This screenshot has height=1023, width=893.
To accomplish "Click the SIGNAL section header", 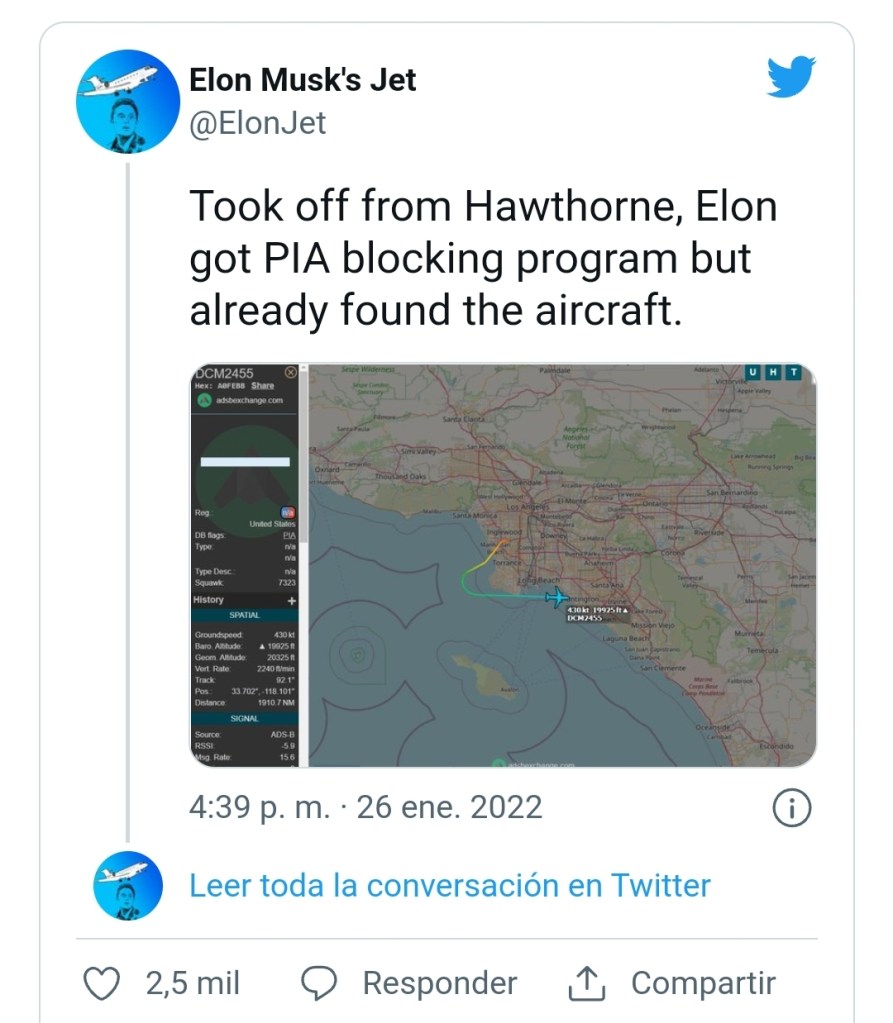I will [x=244, y=718].
